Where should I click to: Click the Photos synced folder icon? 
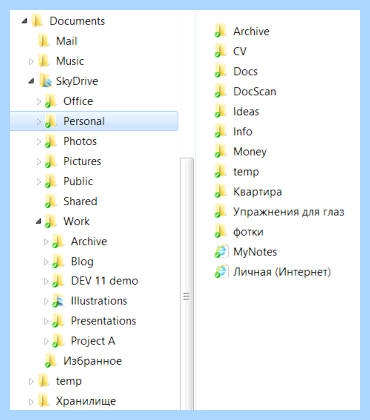coord(51,141)
